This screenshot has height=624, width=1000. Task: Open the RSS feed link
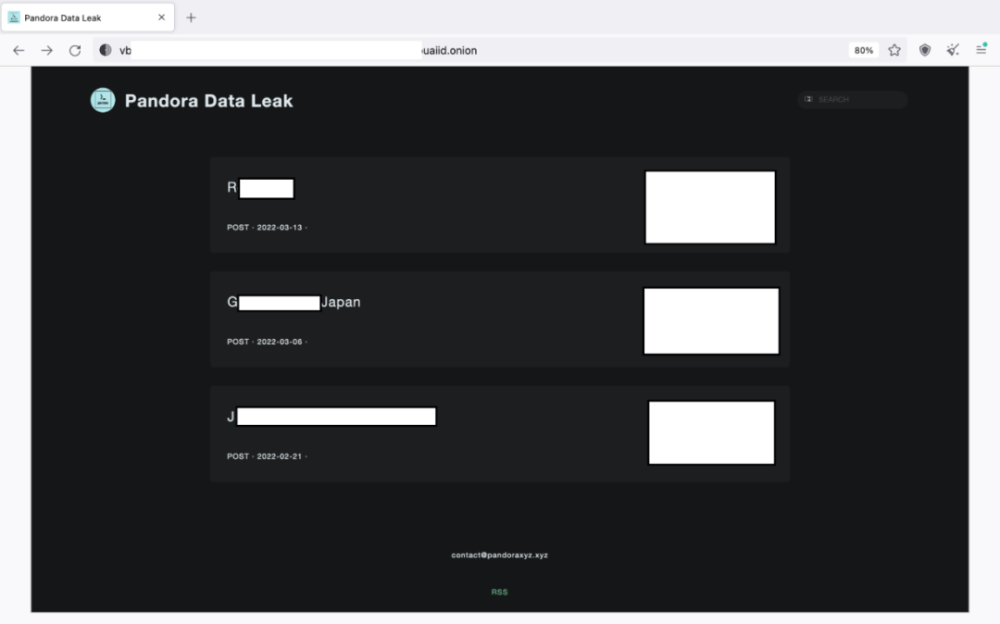tap(499, 592)
